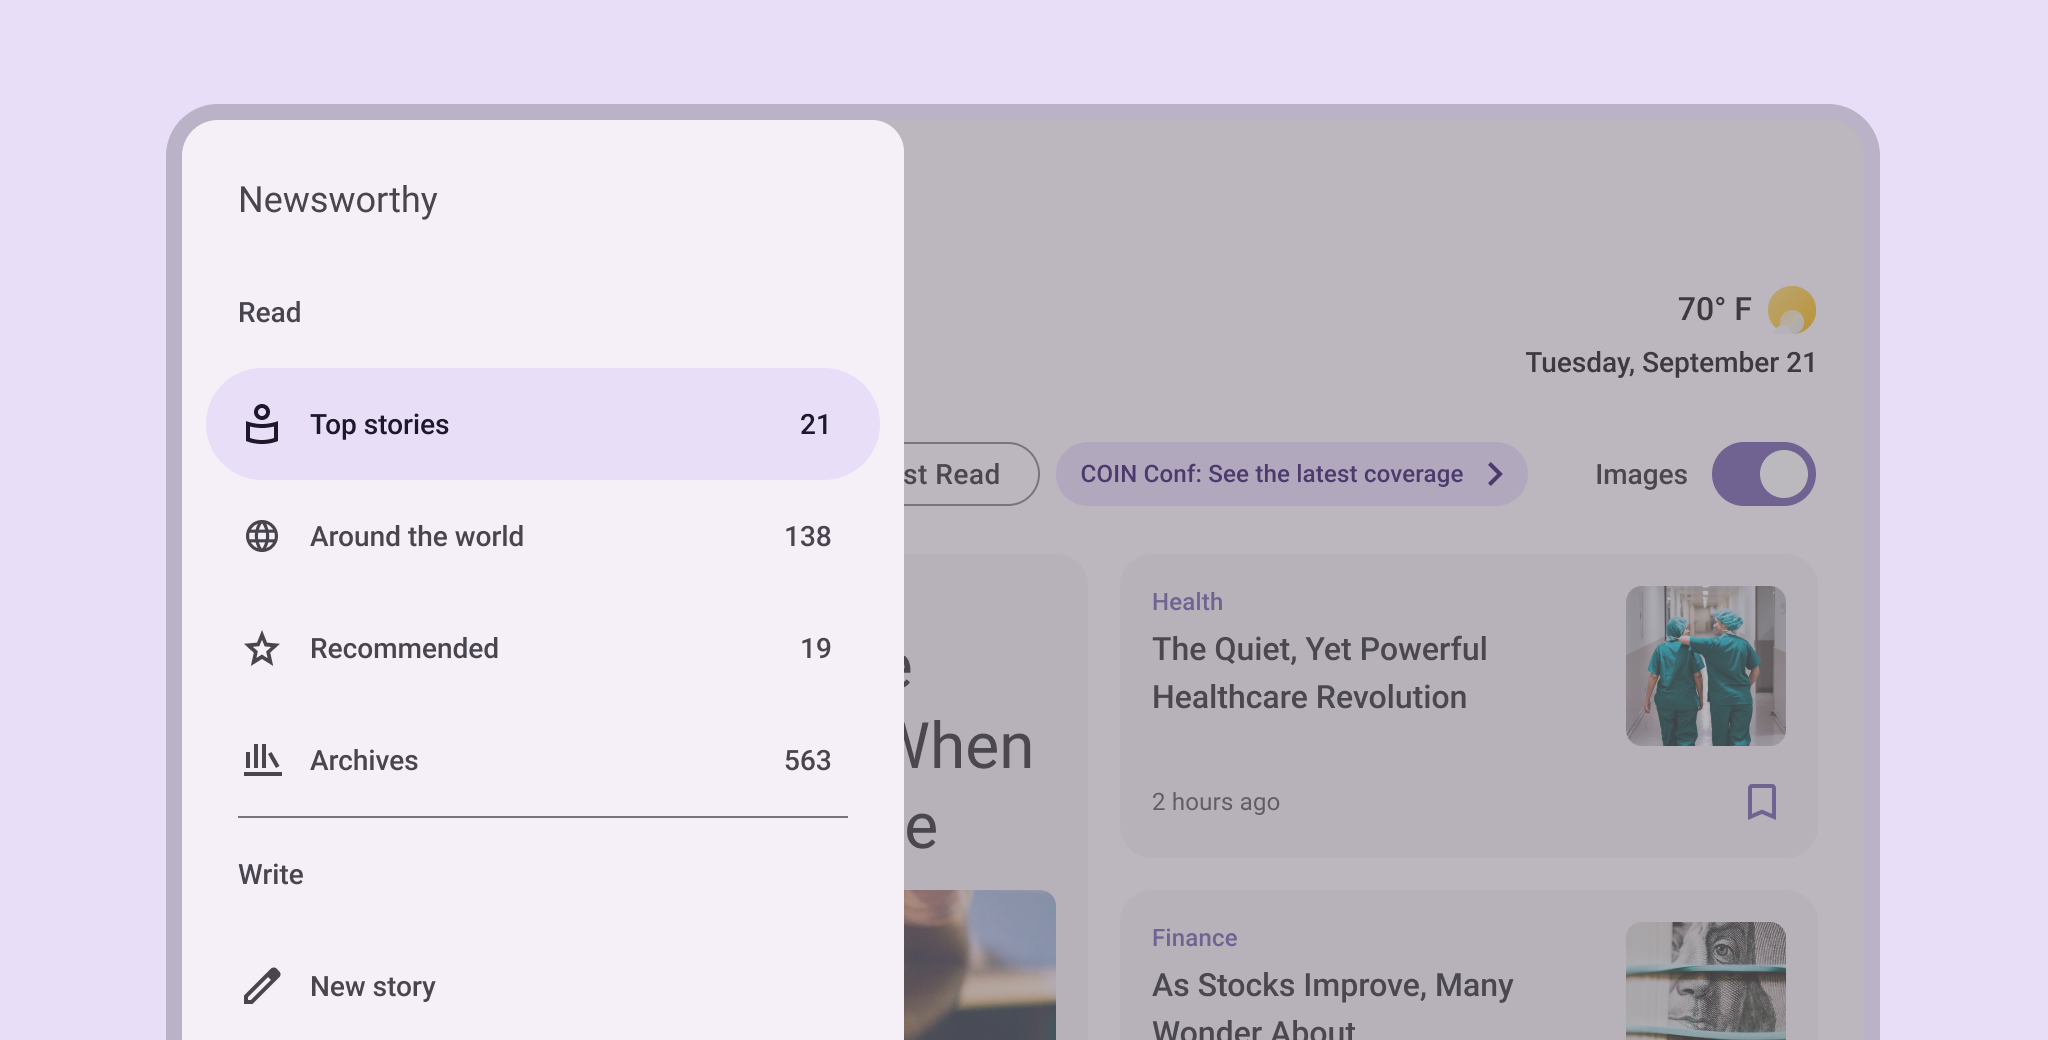Start a New story

coord(372,987)
